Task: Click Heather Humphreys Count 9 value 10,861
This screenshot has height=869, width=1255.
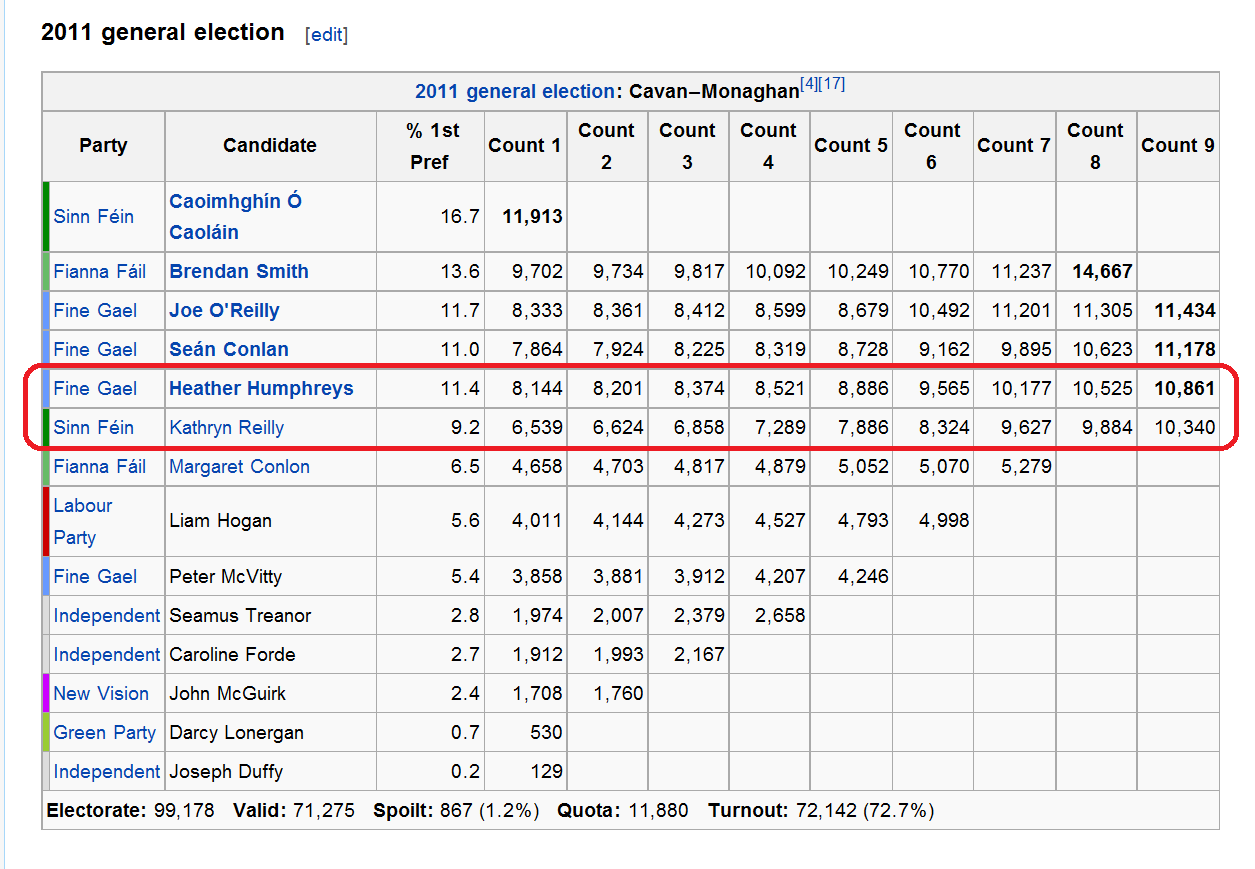Action: tap(1183, 388)
